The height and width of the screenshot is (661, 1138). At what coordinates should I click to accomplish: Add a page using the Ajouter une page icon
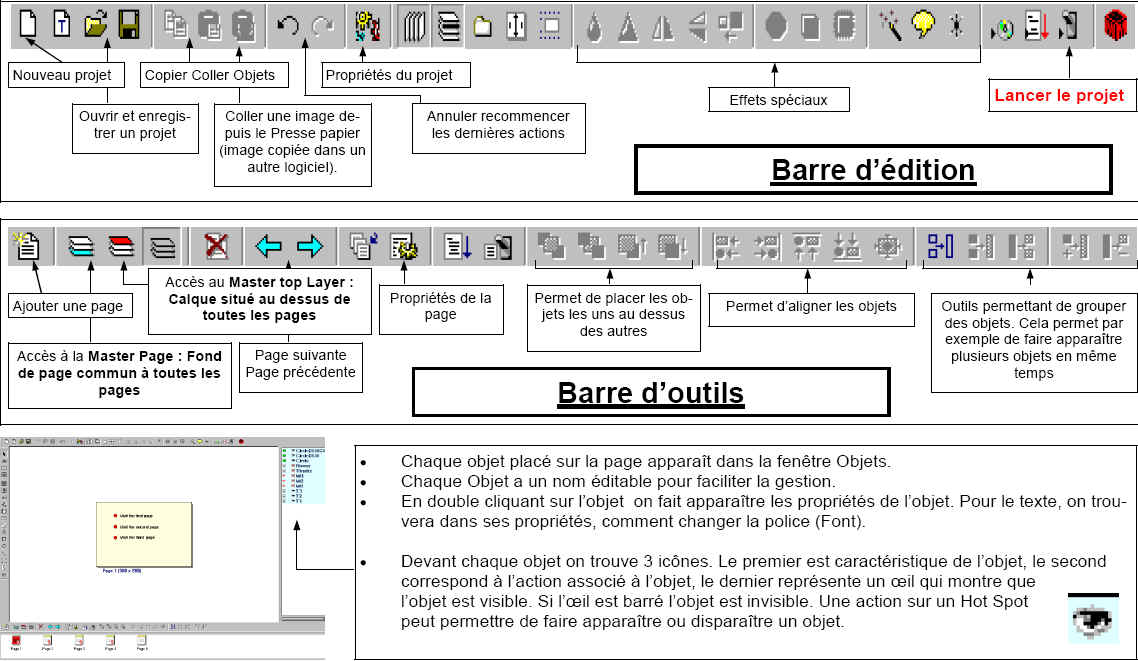pos(28,247)
